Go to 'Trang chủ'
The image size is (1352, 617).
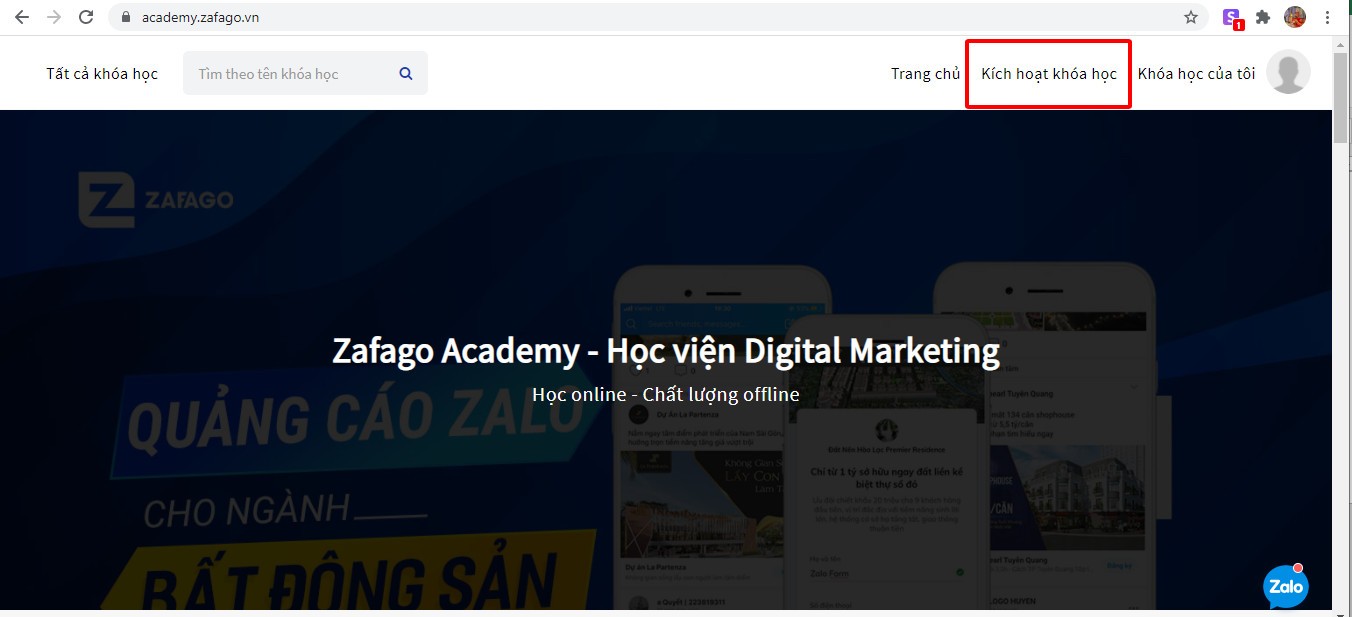pos(925,74)
